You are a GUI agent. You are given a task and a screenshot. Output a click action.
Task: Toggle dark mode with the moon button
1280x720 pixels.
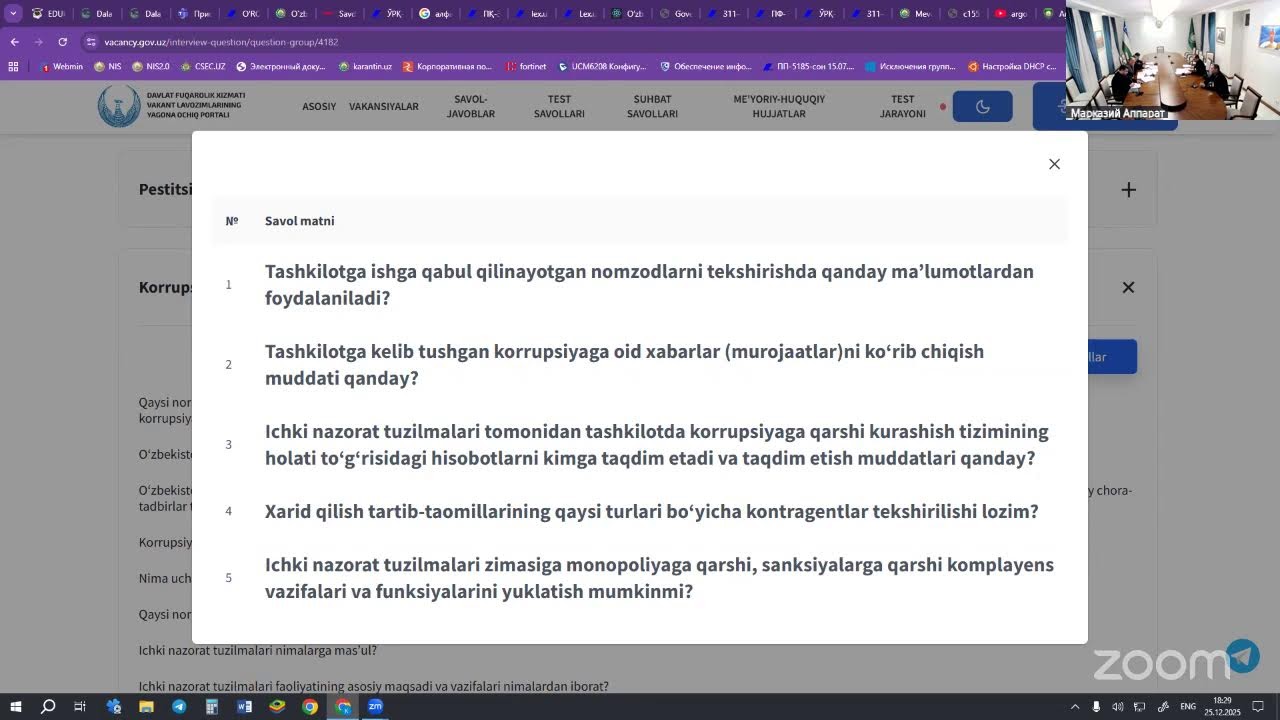982,106
